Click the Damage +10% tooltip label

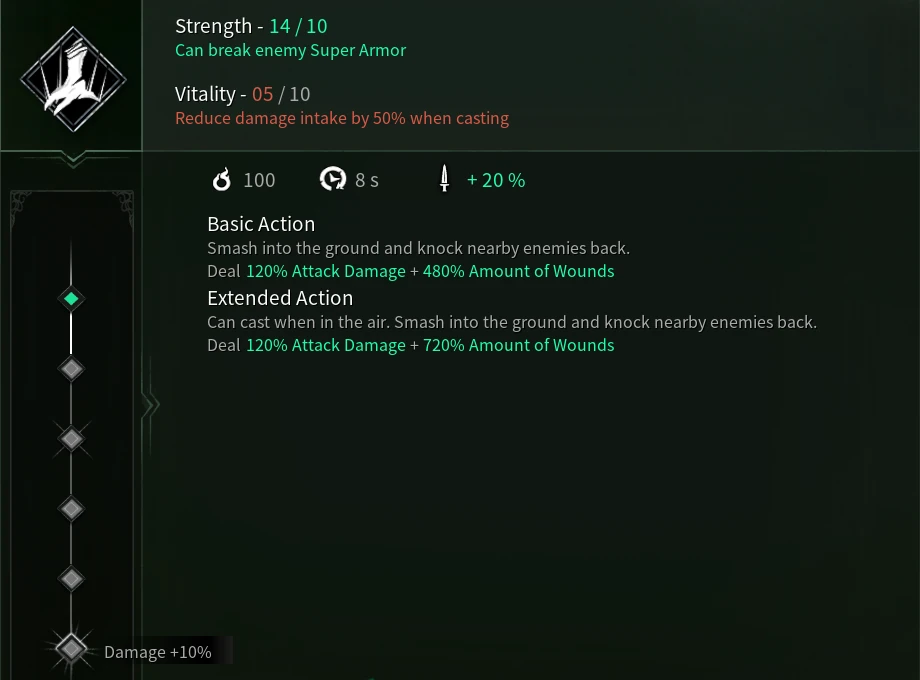[158, 652]
